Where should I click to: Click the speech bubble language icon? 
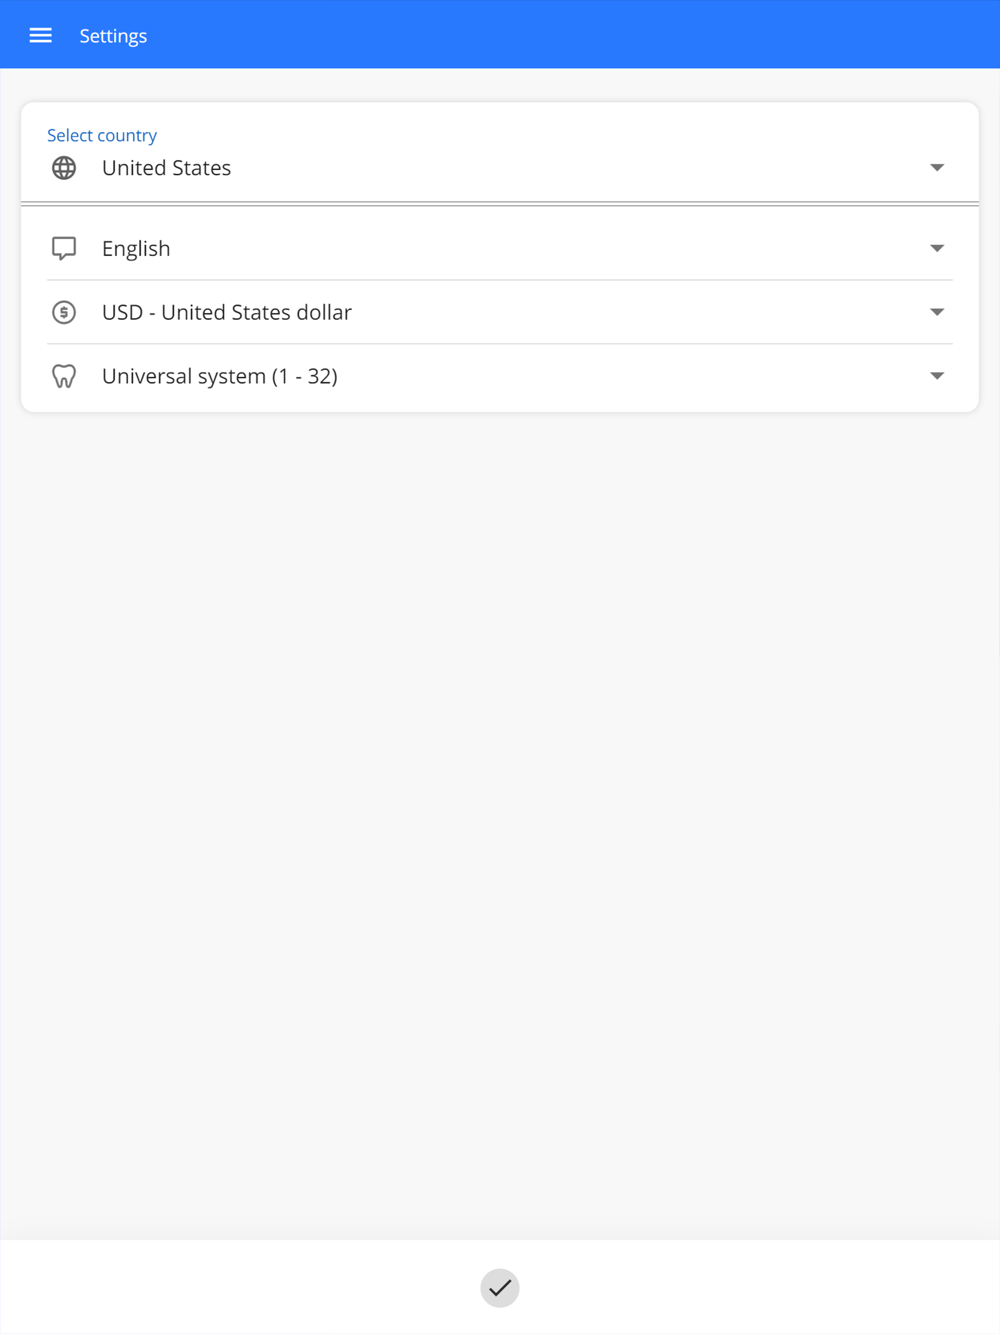[x=64, y=248]
